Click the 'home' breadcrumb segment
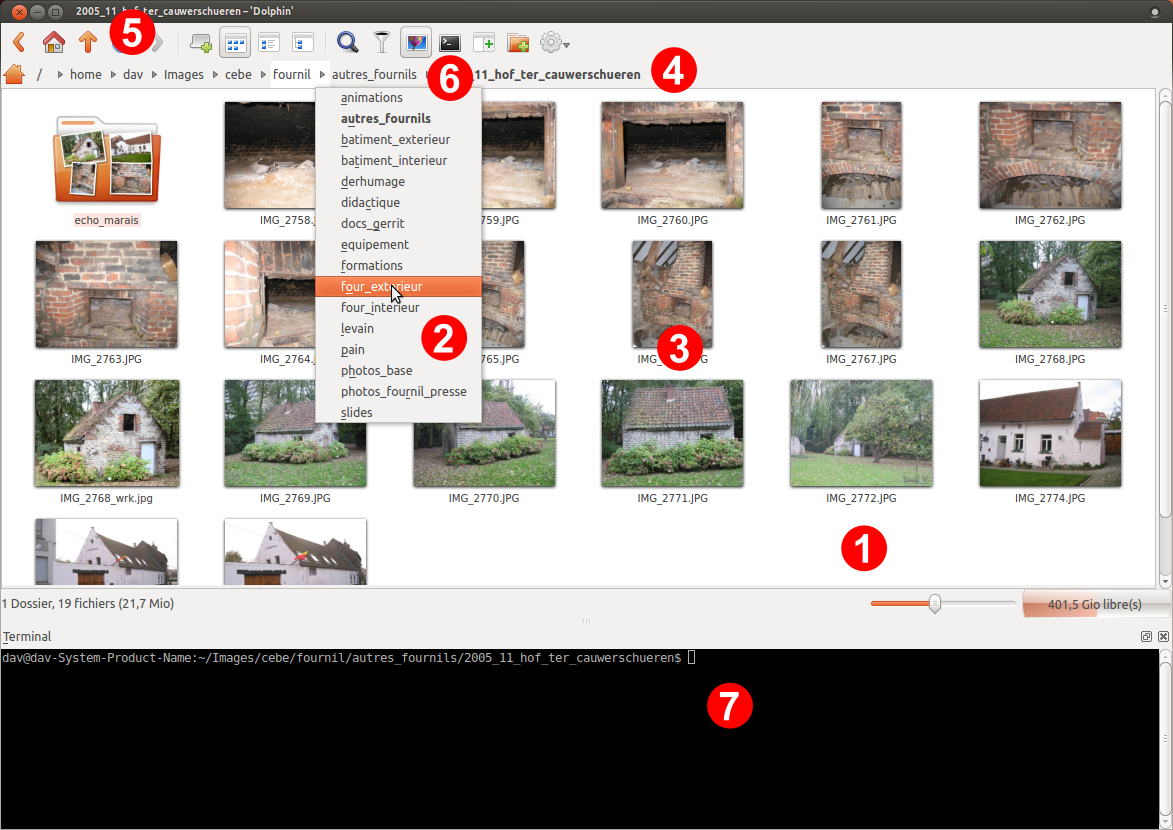1173x830 pixels. pos(86,75)
